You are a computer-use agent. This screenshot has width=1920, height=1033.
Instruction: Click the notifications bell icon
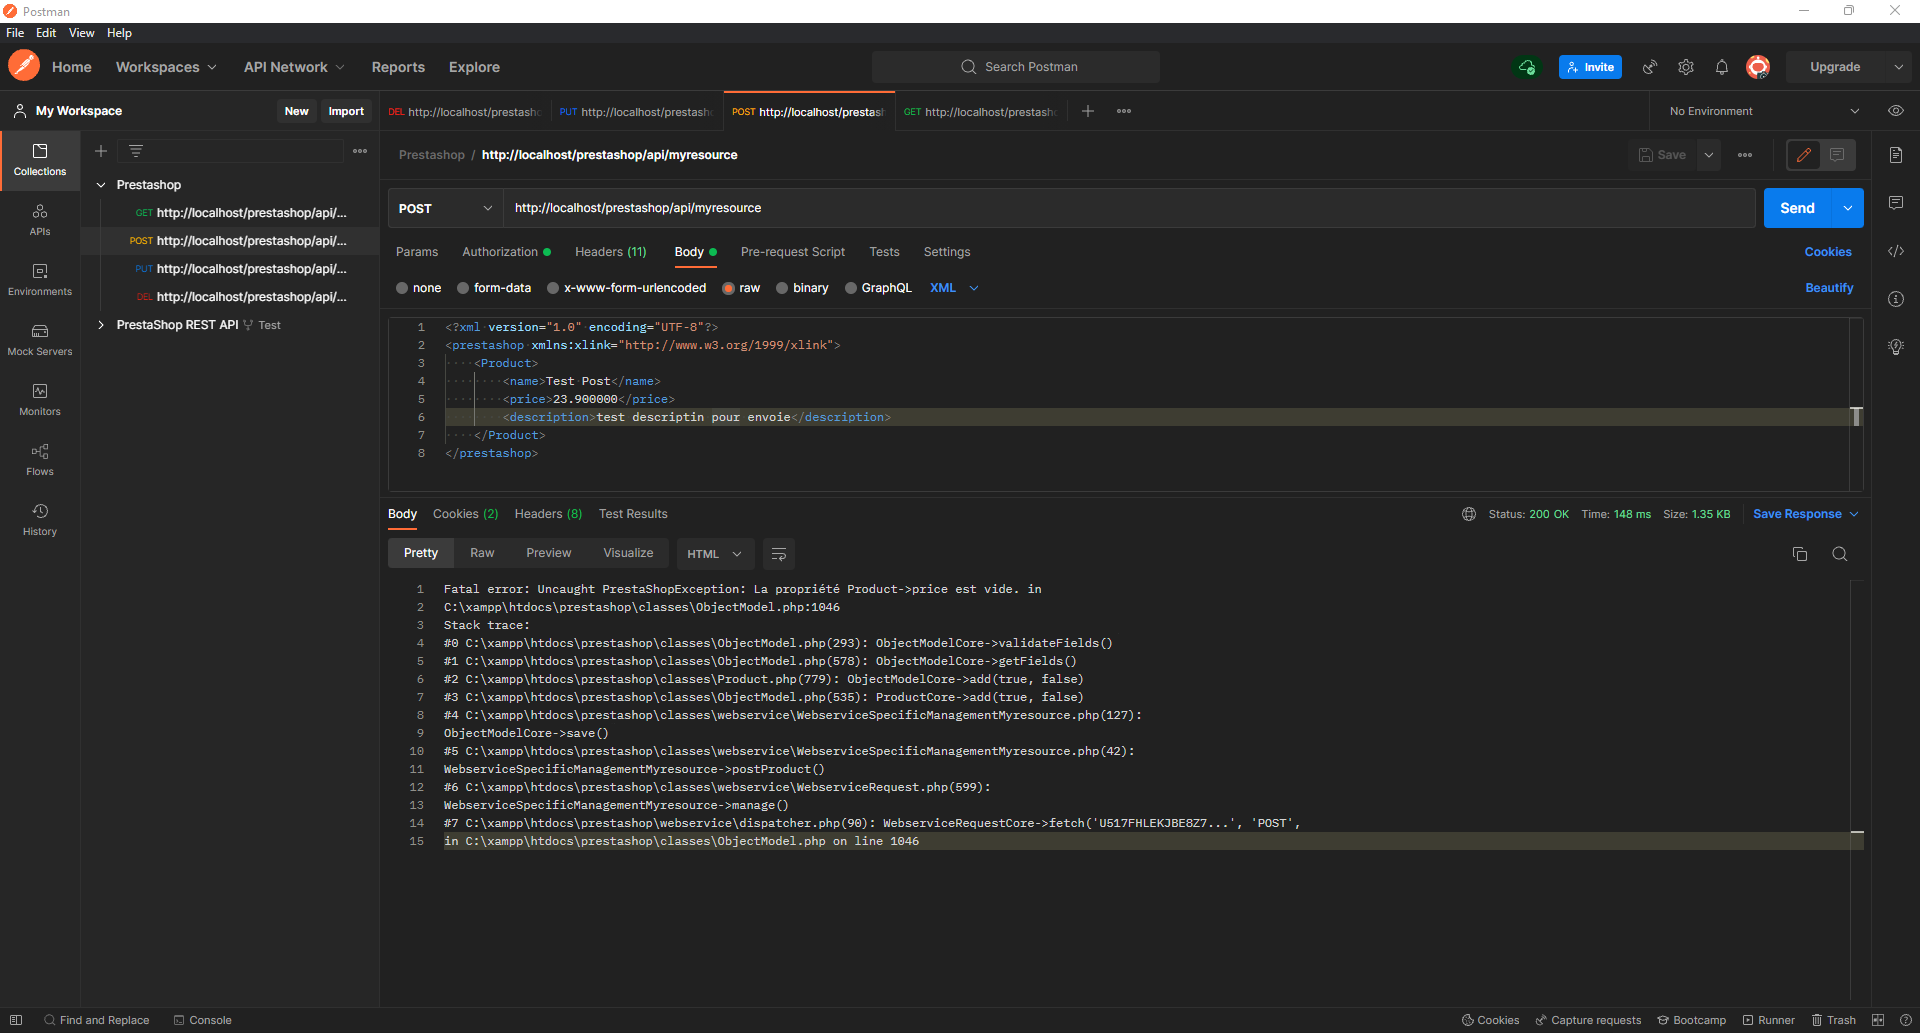click(1721, 67)
